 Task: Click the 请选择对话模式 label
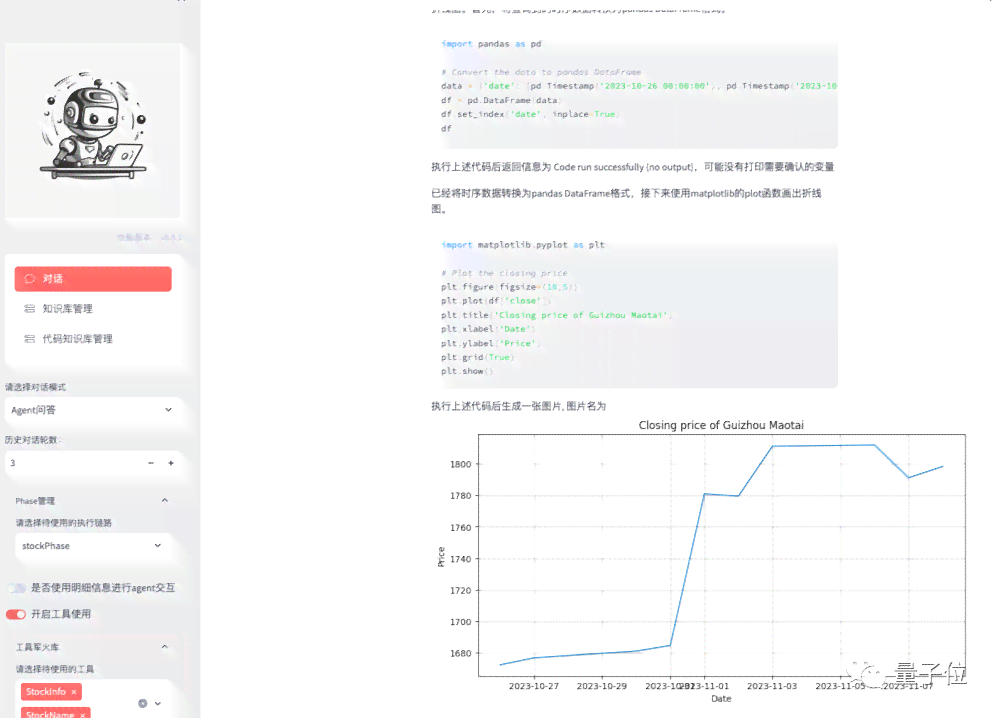coord(36,387)
